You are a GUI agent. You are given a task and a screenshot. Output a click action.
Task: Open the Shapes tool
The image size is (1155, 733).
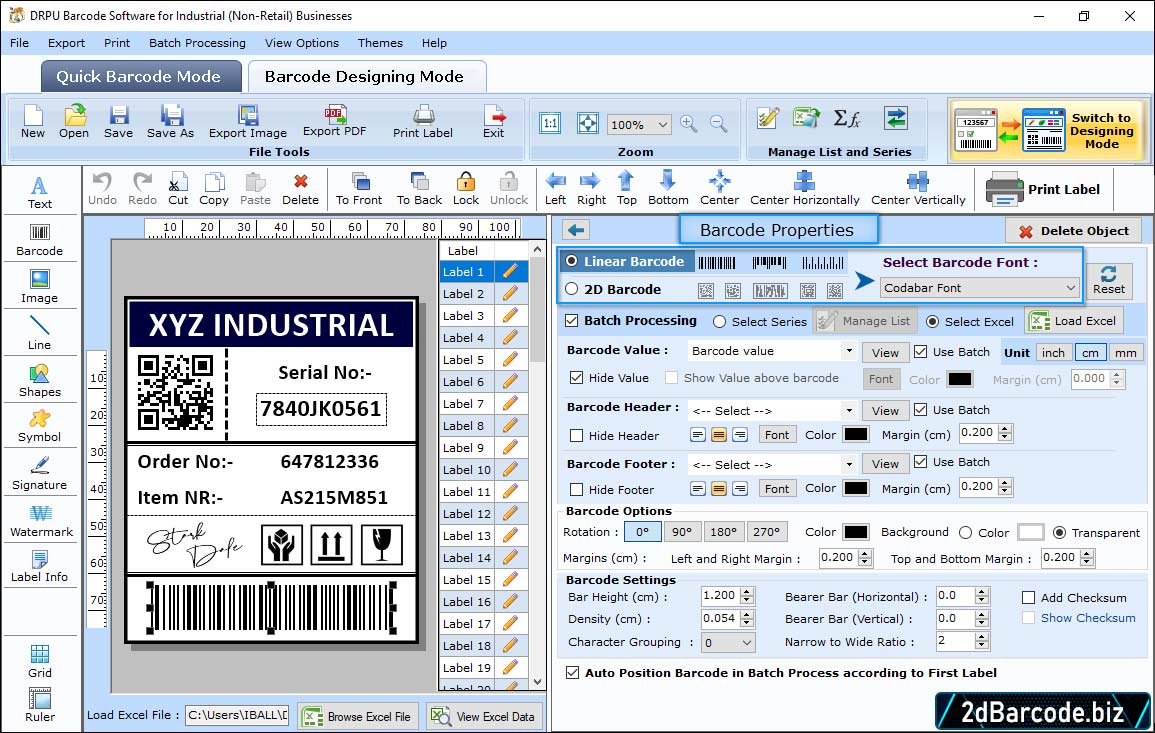click(x=39, y=381)
